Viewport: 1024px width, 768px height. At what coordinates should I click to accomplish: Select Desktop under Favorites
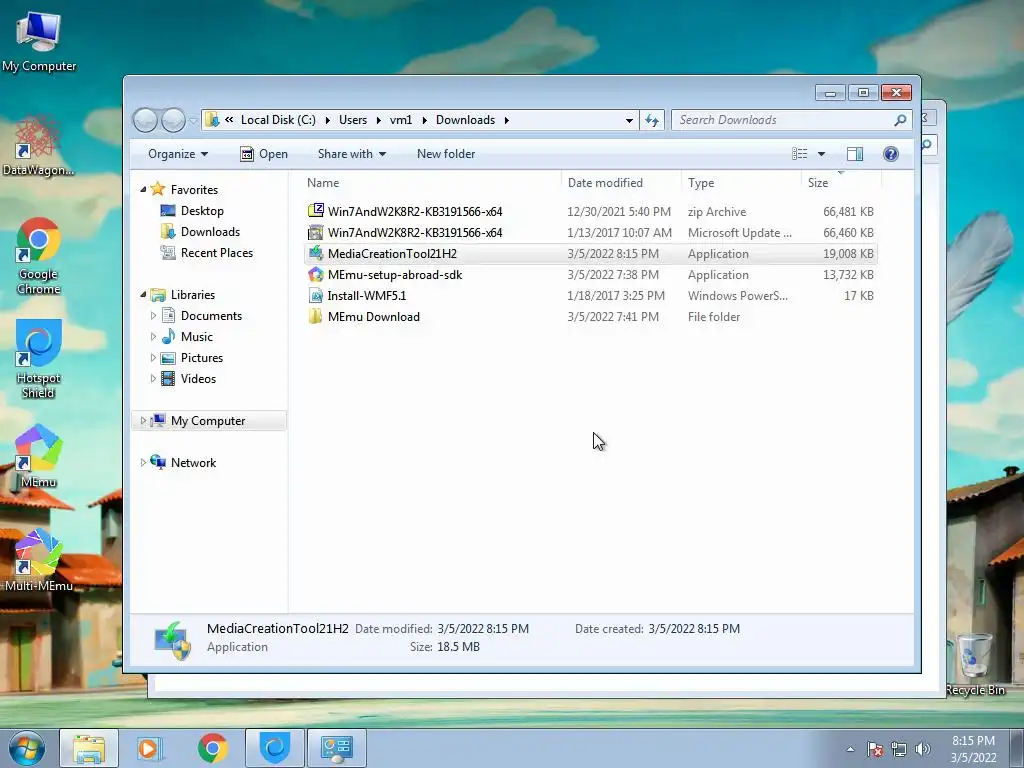(192, 211)
